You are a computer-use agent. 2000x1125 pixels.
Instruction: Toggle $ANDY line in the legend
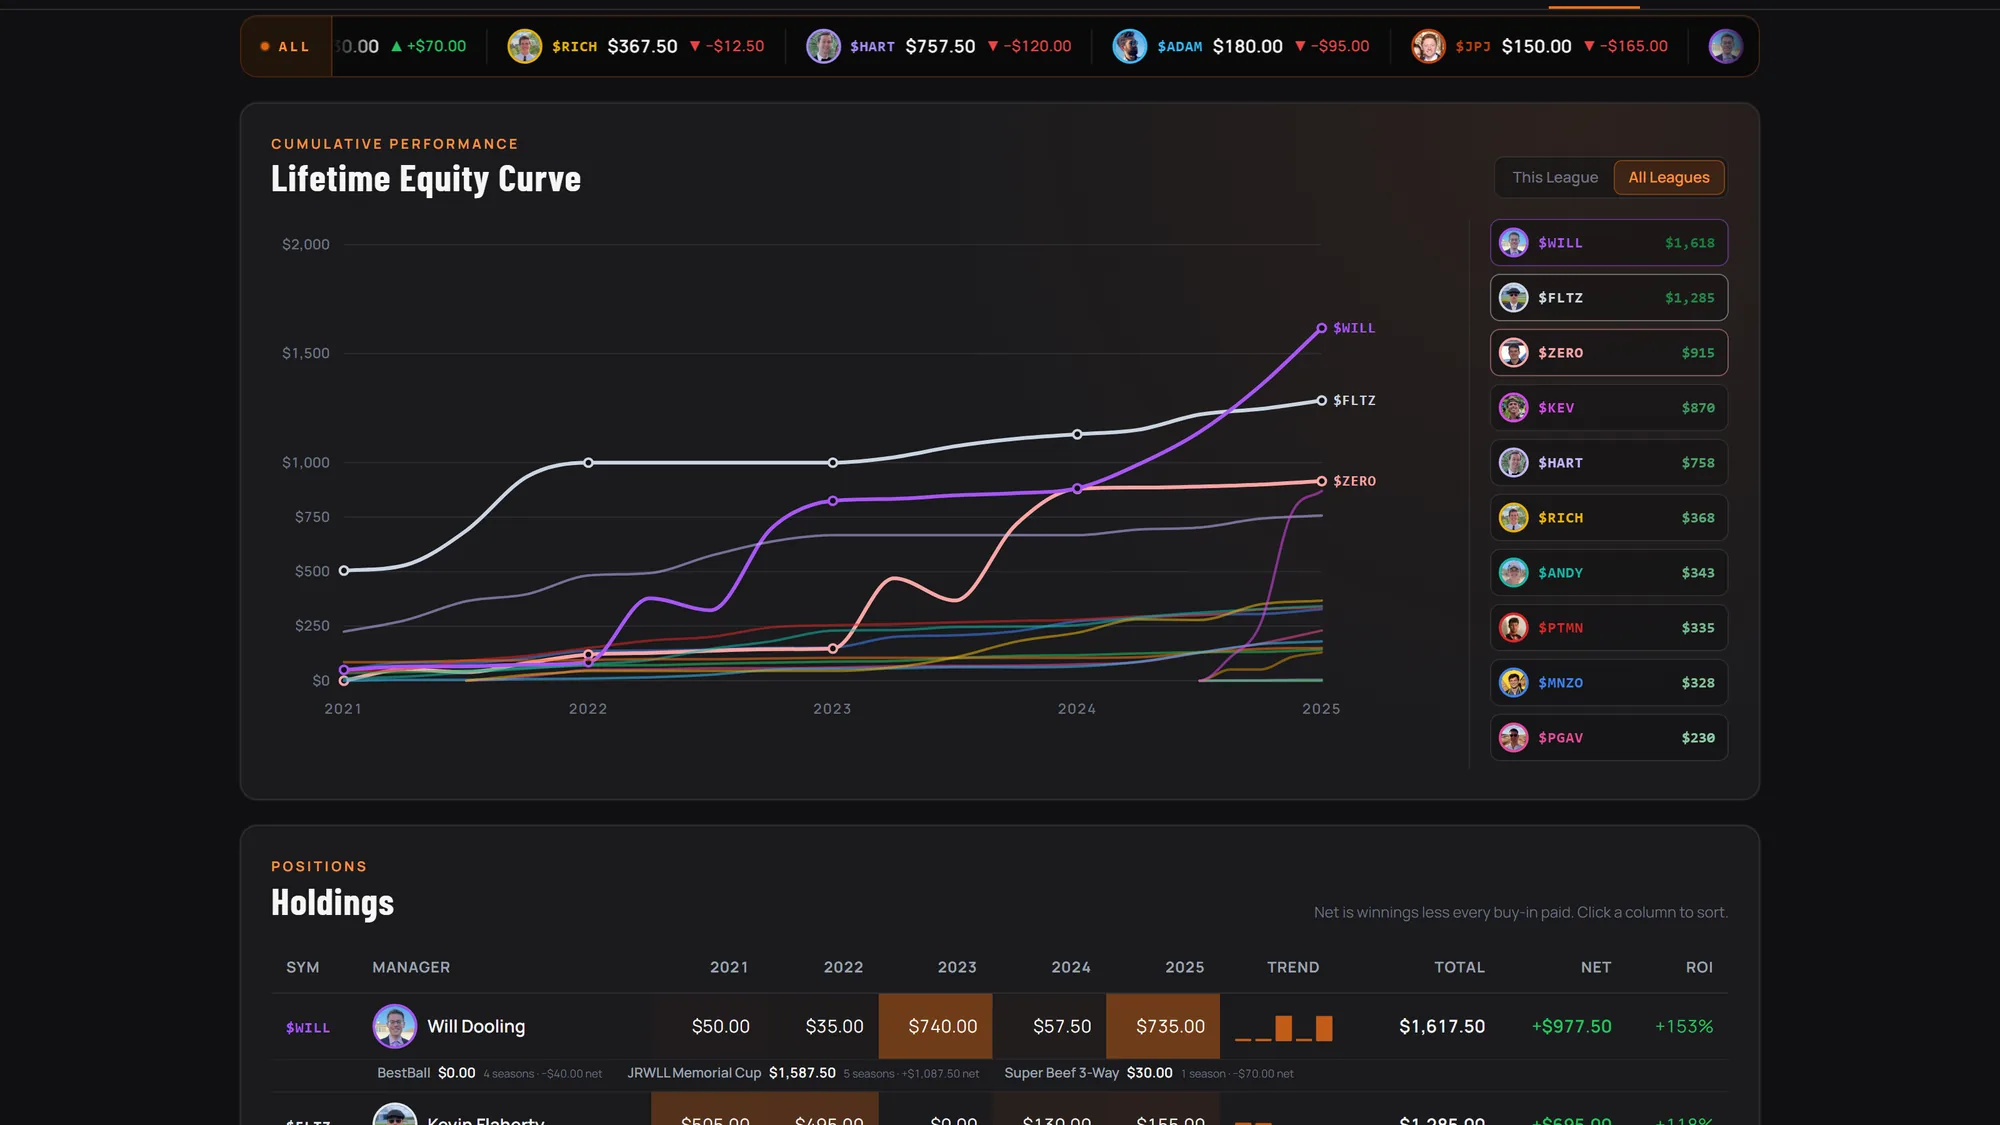coord(1609,573)
